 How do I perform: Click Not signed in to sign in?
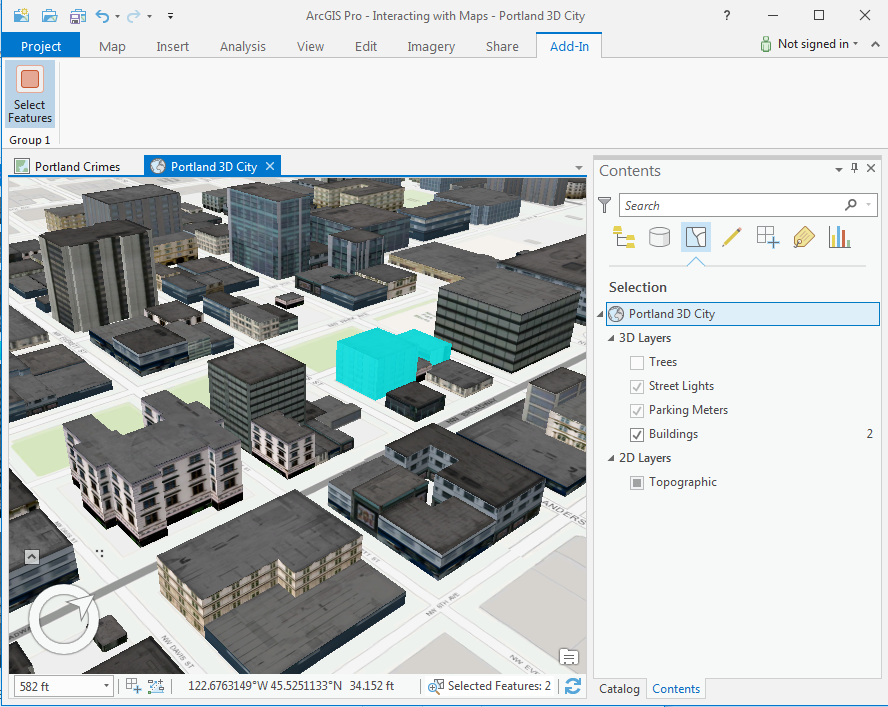(808, 44)
